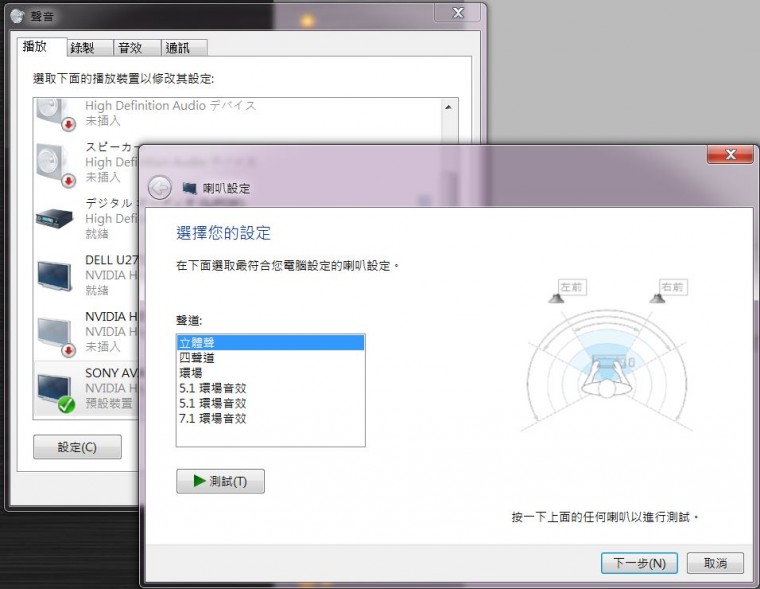Screen dimensions: 760x589
Task: Select the DELL U27 monitor device icon
Action: click(x=55, y=275)
